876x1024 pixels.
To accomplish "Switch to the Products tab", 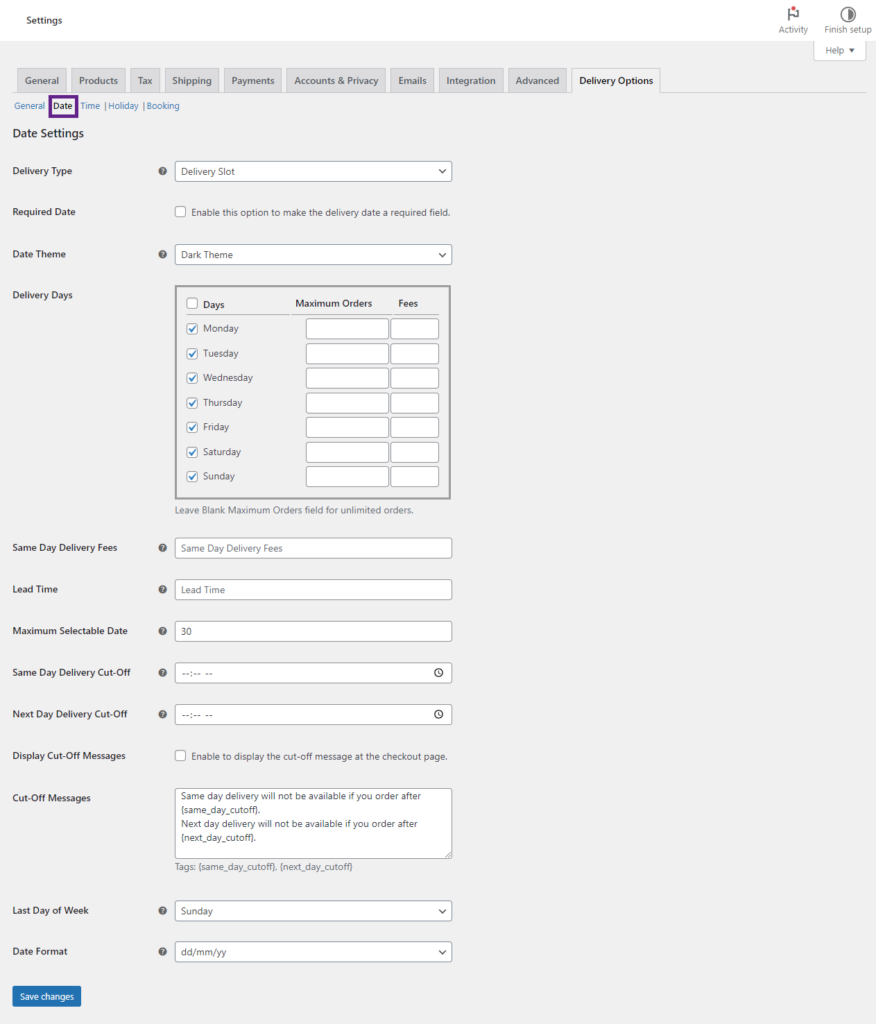I will [98, 80].
